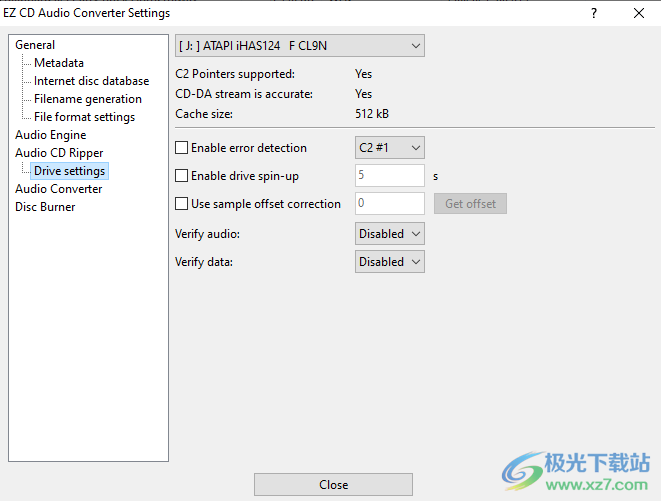Click the Get offset button
This screenshot has width=661, height=501.
[470, 204]
